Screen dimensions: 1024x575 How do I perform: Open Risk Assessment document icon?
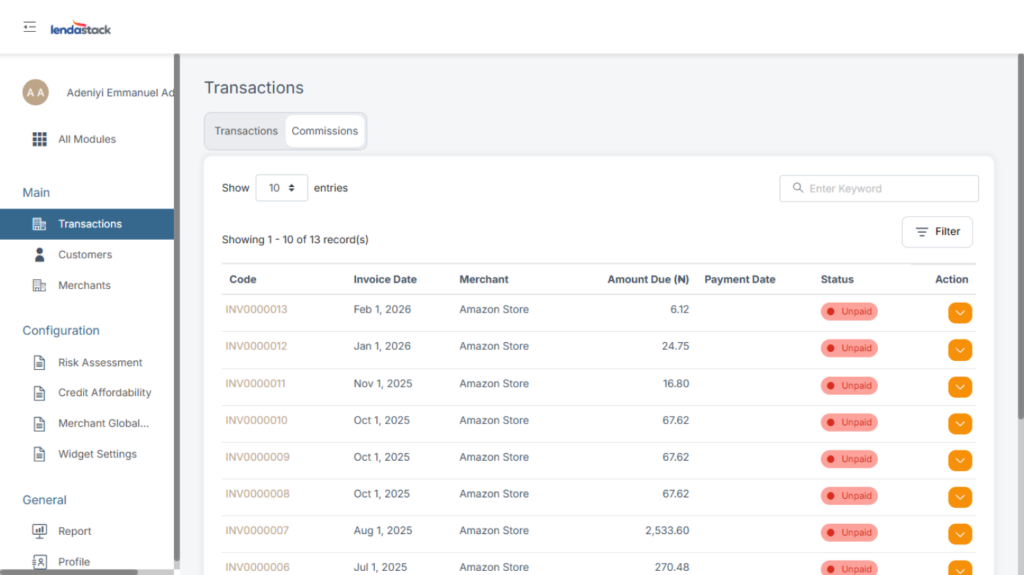coord(40,363)
